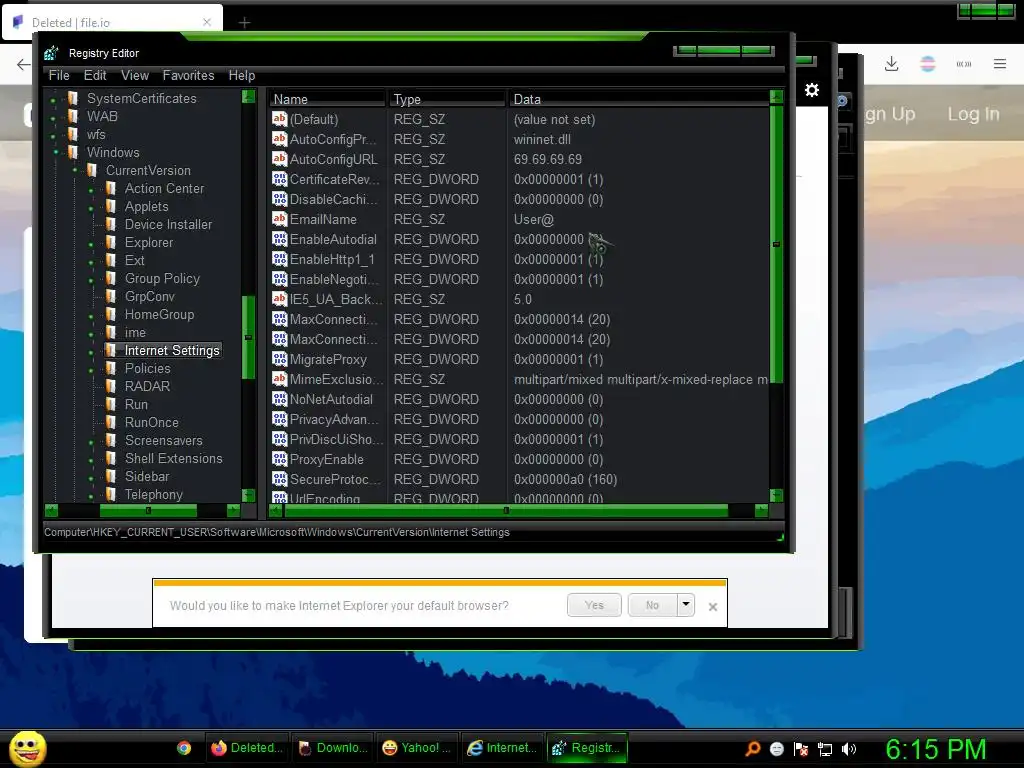The image size is (1024, 768).
Task: Click the SystemCertificates folder icon
Action: coord(73,98)
